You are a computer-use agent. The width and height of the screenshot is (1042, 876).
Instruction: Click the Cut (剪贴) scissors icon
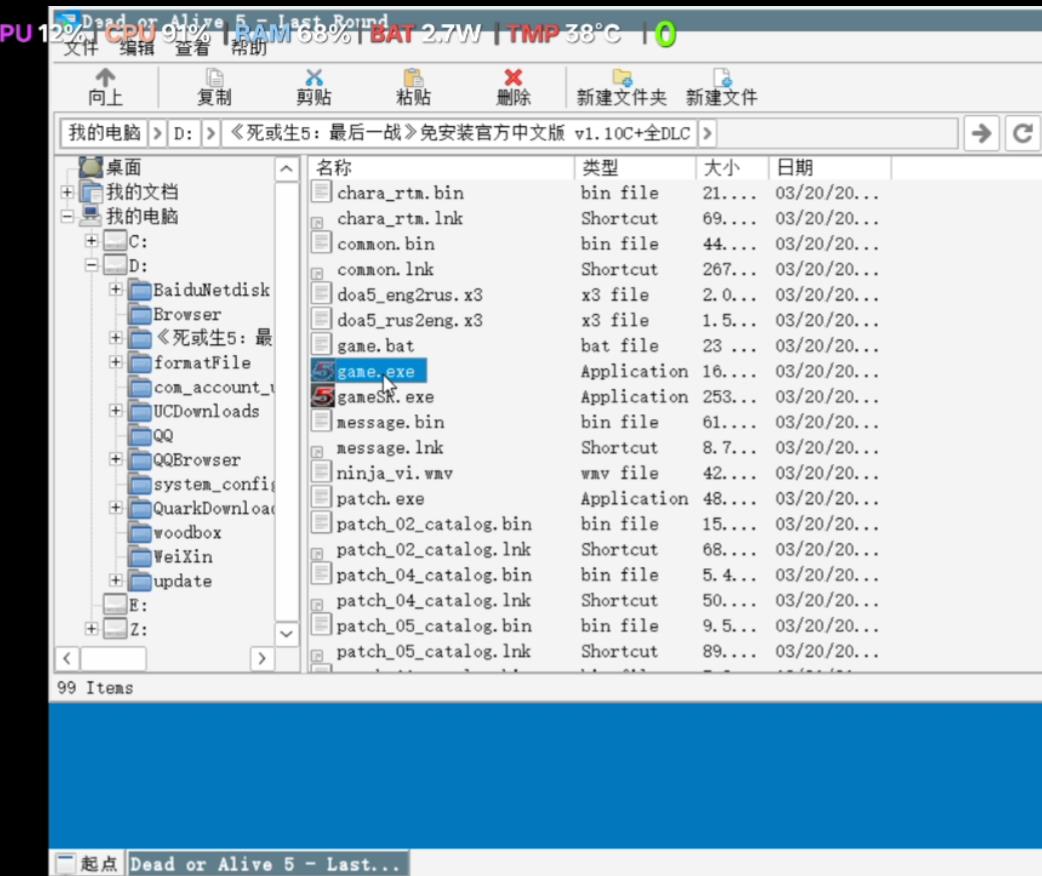point(314,78)
